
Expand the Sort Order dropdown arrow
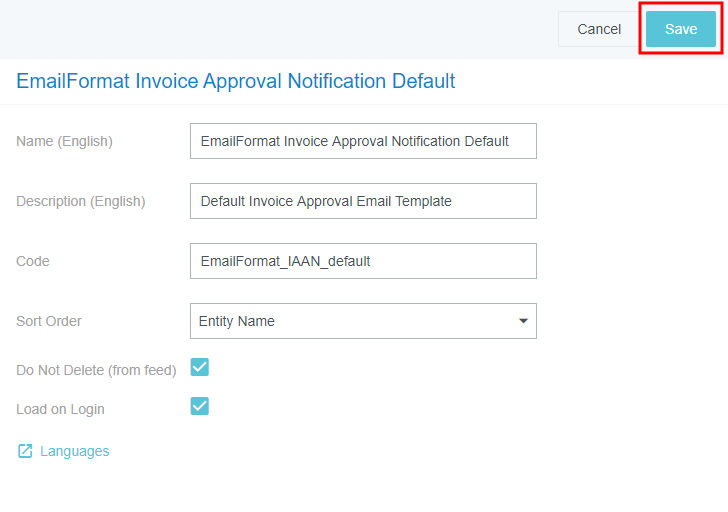coord(523,321)
